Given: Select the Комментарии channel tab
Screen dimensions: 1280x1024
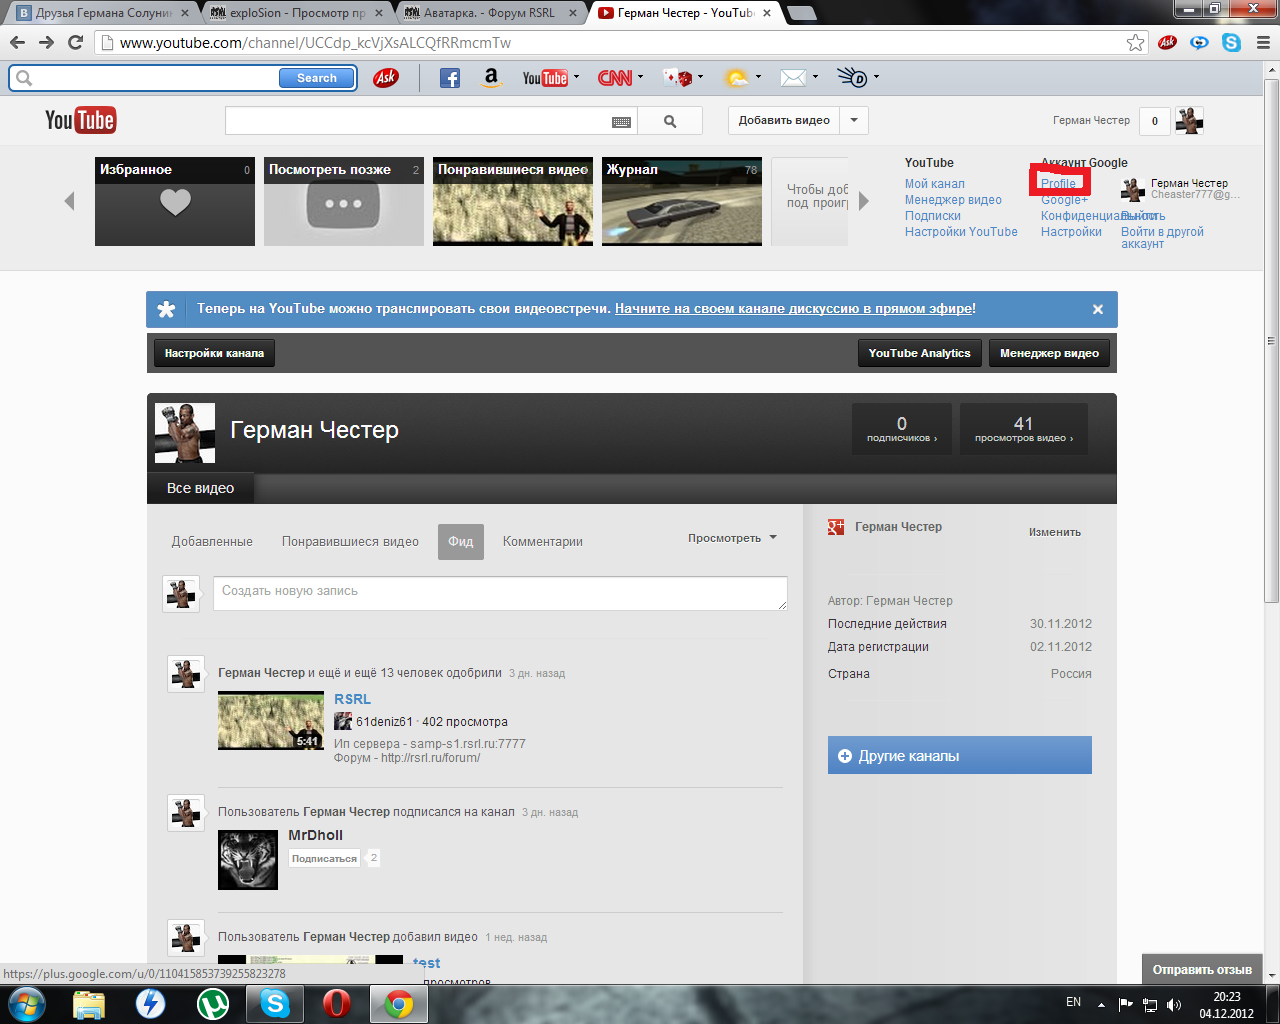Looking at the screenshot, I should pyautogui.click(x=543, y=542).
